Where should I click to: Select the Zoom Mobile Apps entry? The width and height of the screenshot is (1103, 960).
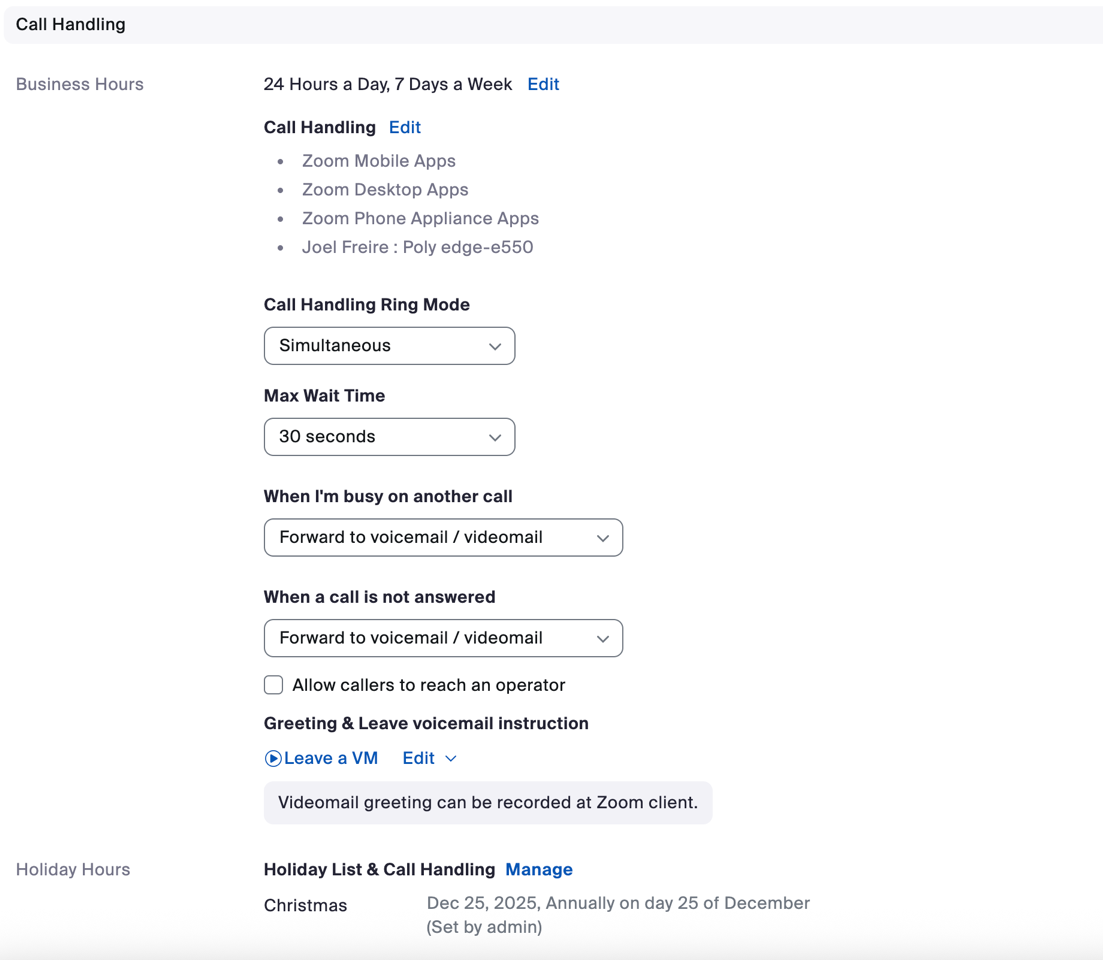[x=379, y=161]
